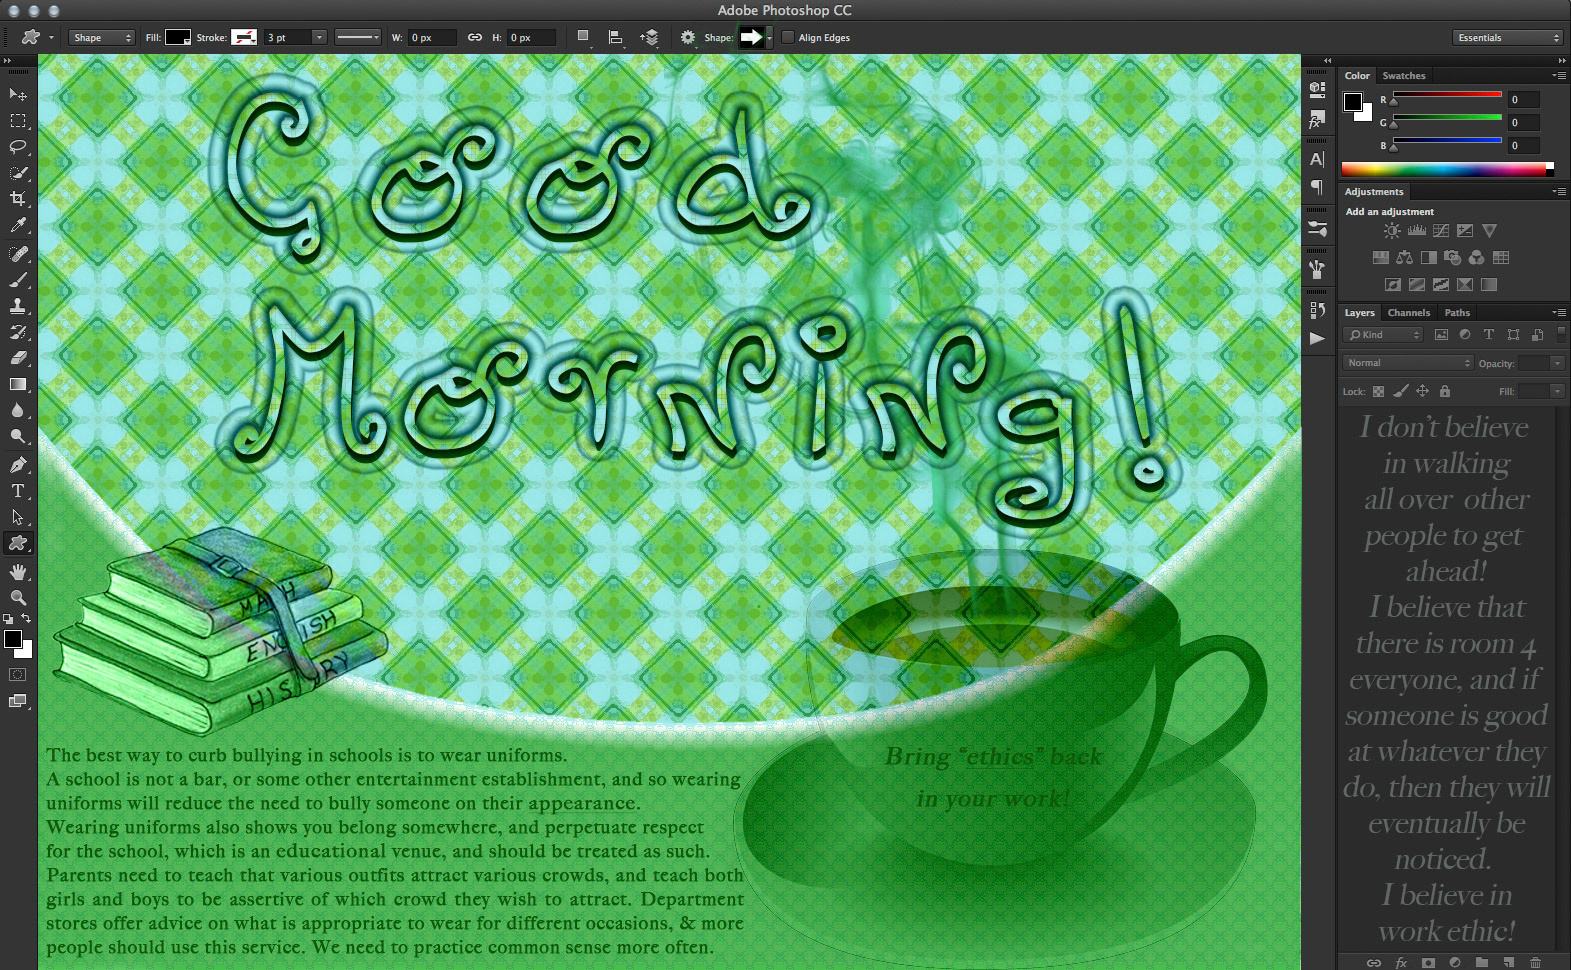The height and width of the screenshot is (970, 1571).
Task: Switch to the Channels tab
Action: [1409, 313]
